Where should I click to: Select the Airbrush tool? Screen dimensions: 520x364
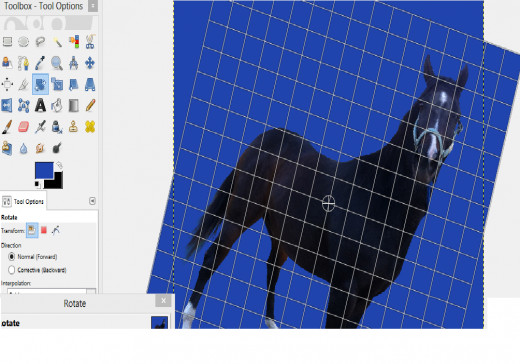(40, 127)
